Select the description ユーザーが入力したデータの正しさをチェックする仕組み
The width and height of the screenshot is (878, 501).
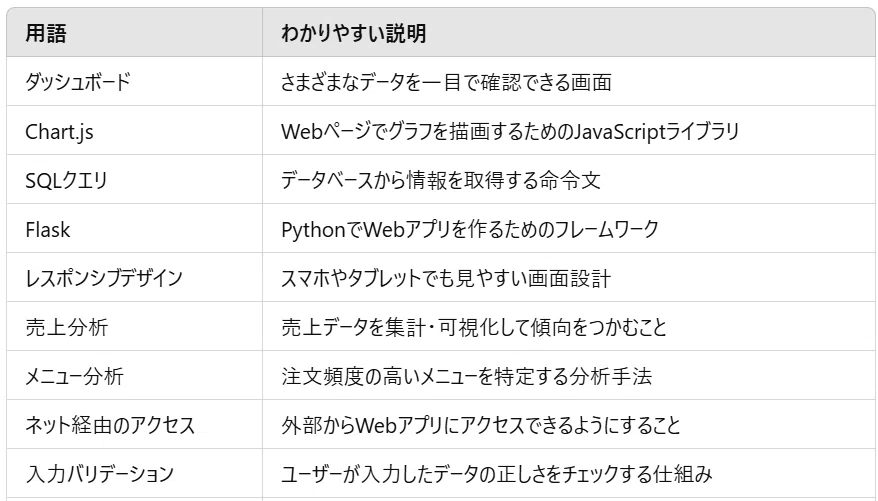pyautogui.click(x=497, y=474)
